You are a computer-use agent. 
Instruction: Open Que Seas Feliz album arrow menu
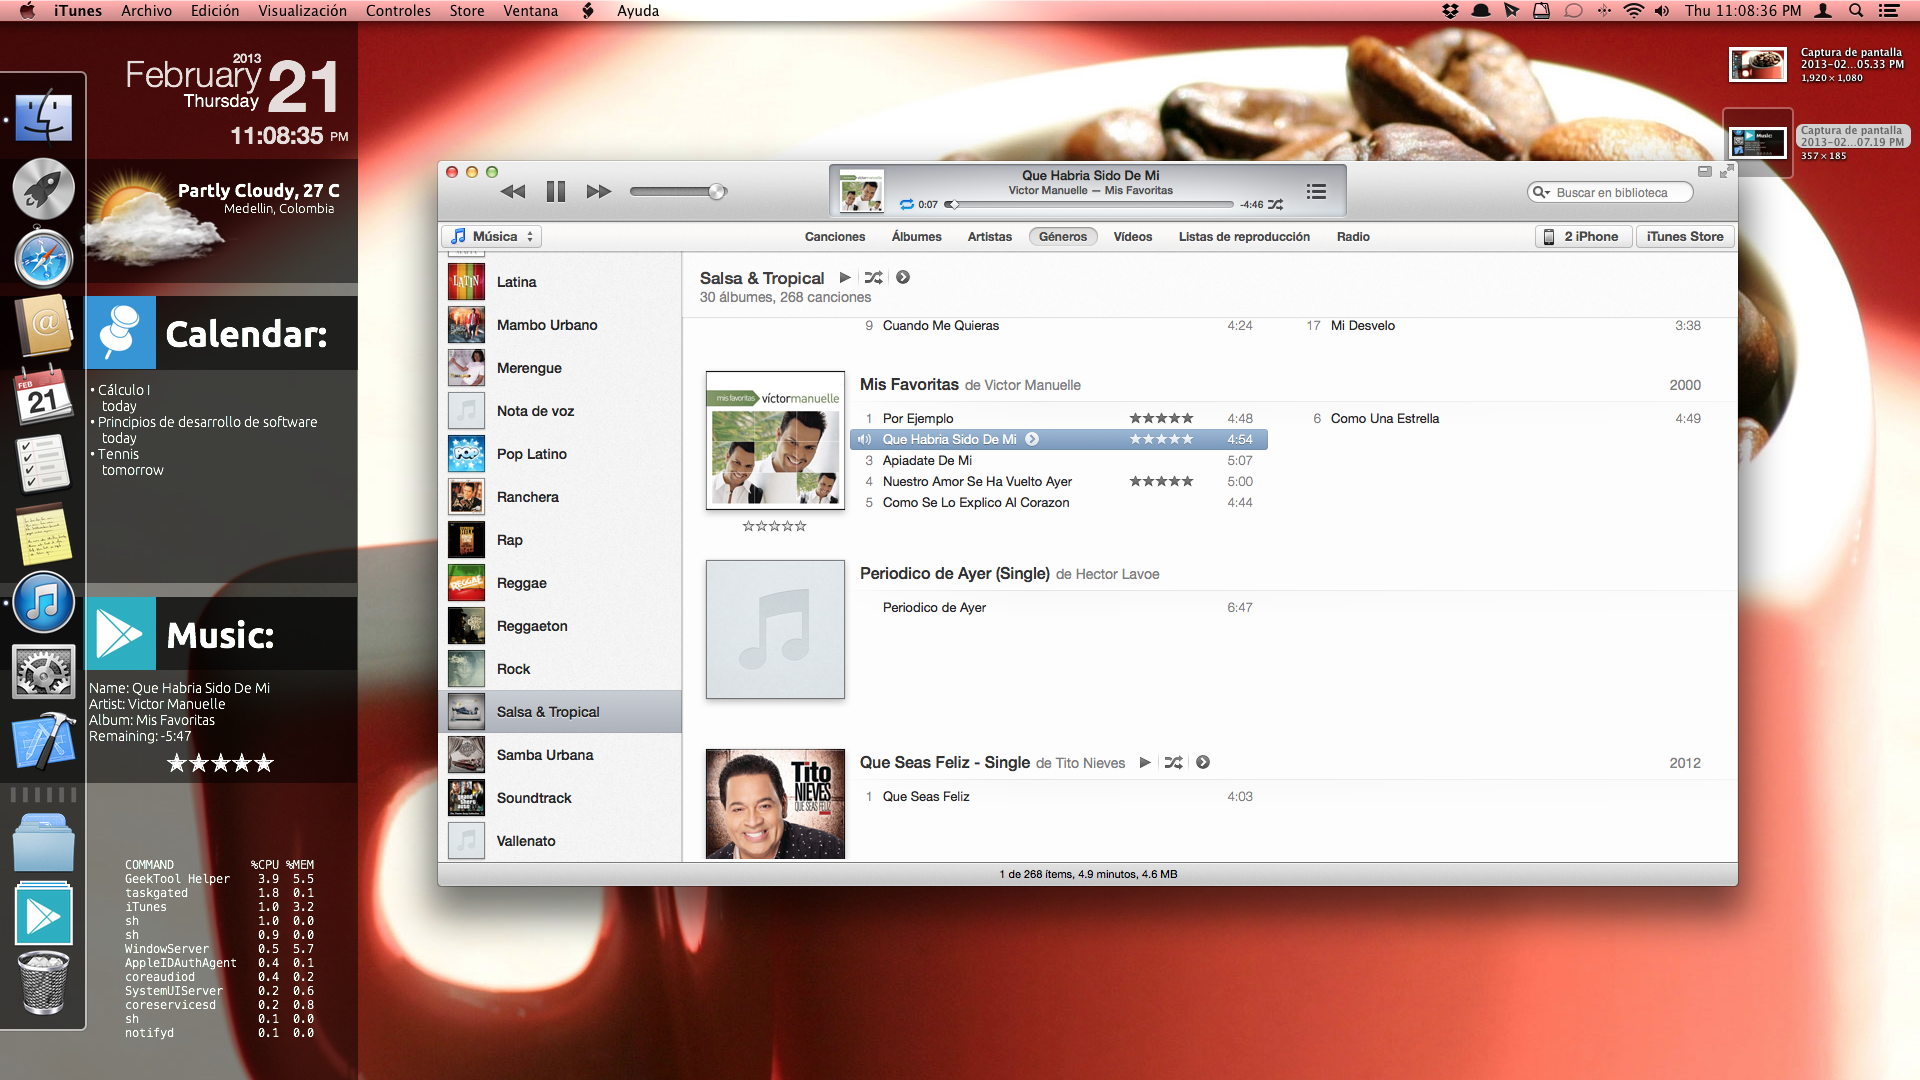1203,762
